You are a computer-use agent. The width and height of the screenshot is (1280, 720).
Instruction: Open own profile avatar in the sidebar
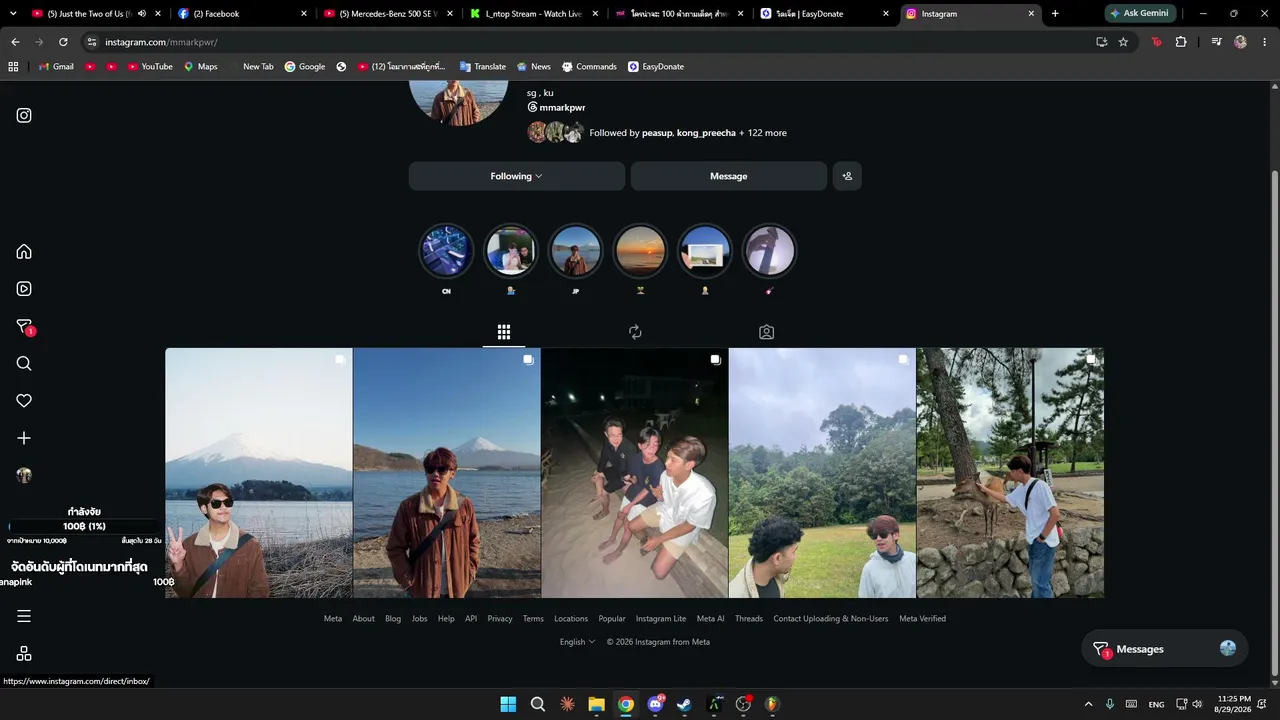click(24, 475)
